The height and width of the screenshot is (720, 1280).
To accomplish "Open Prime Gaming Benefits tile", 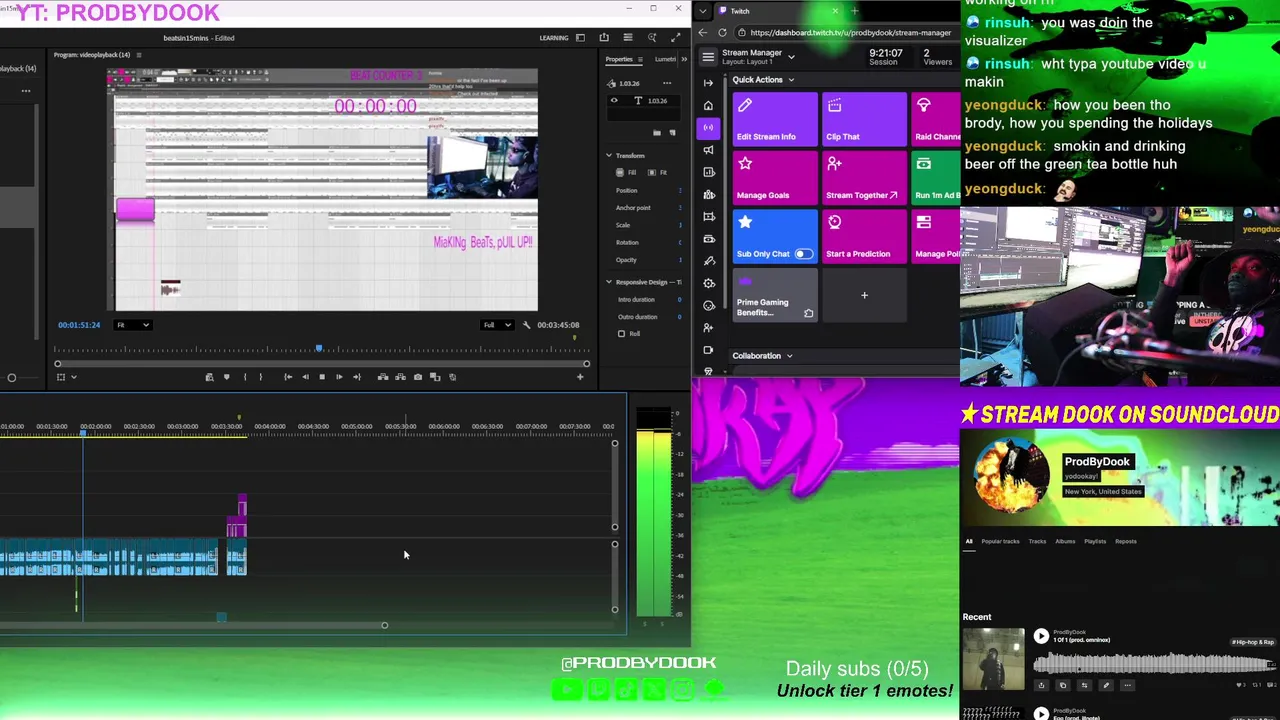I will point(775,295).
